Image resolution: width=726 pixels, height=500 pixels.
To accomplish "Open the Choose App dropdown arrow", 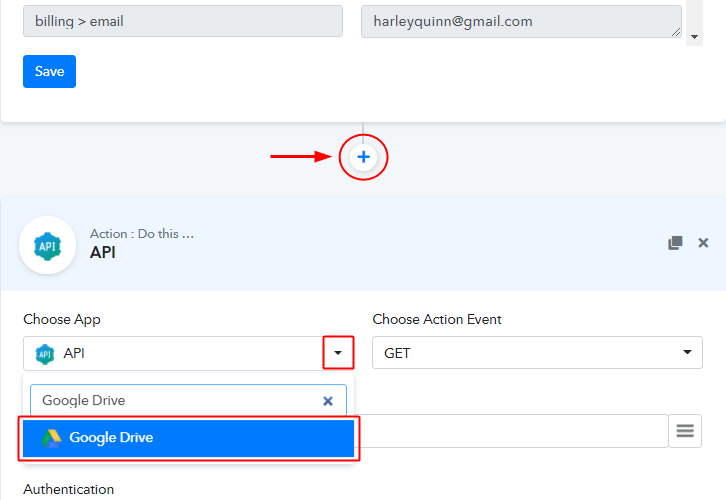I will [x=338, y=353].
